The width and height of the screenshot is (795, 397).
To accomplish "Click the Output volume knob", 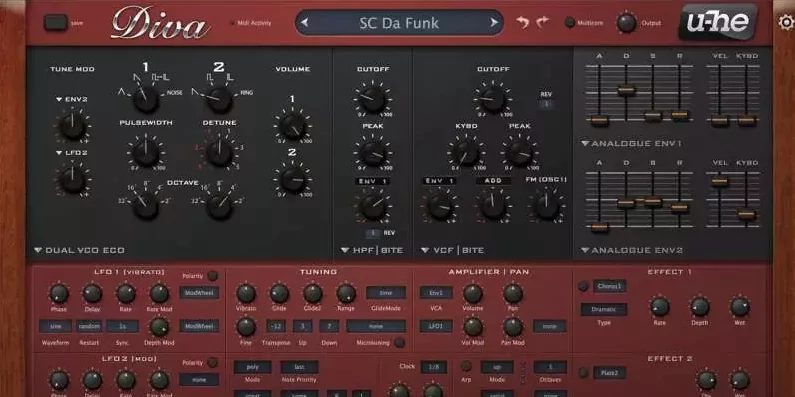I will (626, 23).
